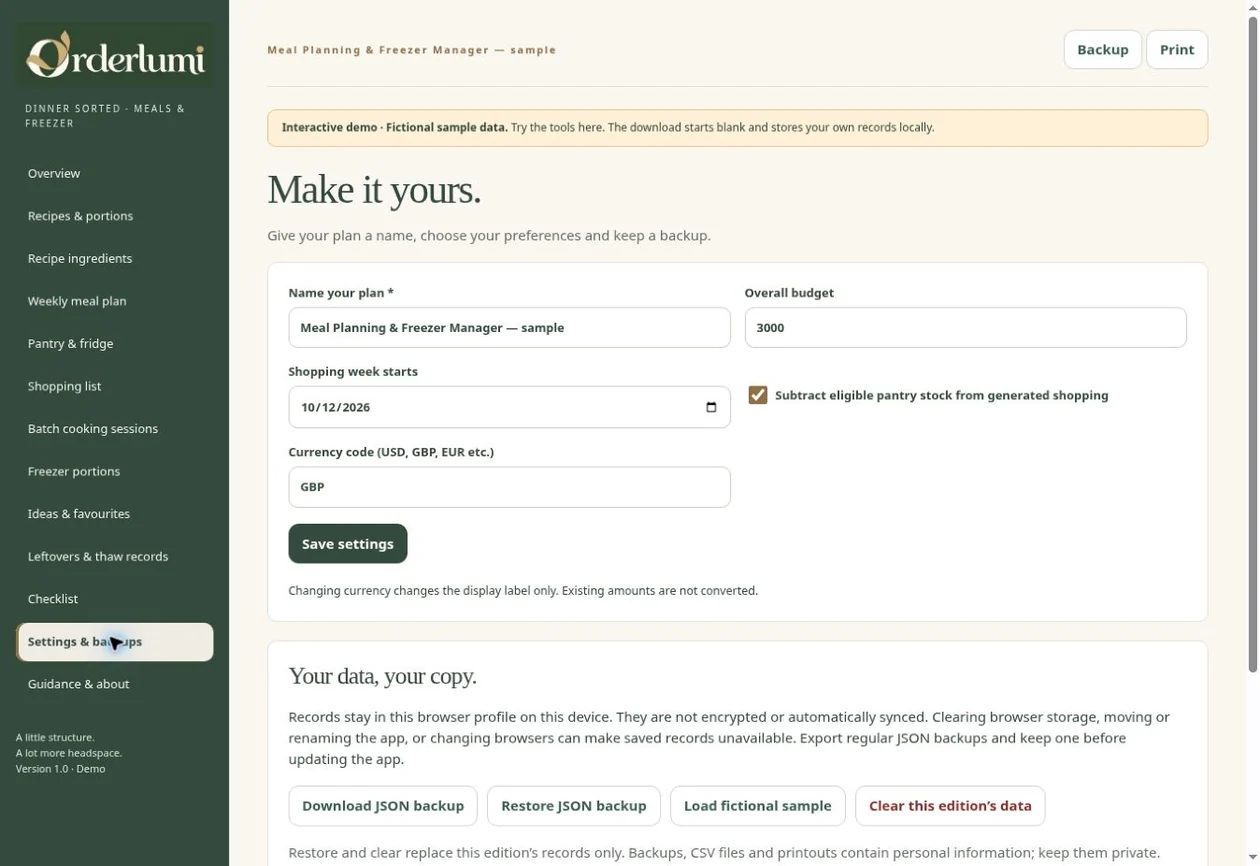The image size is (1260, 866).
Task: Click the Overall budget field
Action: pos(965,328)
